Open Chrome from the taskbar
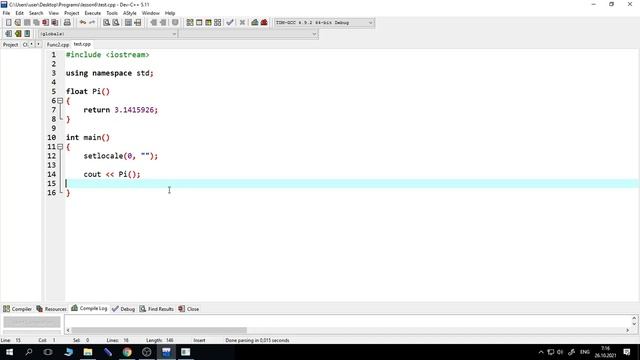This screenshot has width=640, height=360. 127,352
